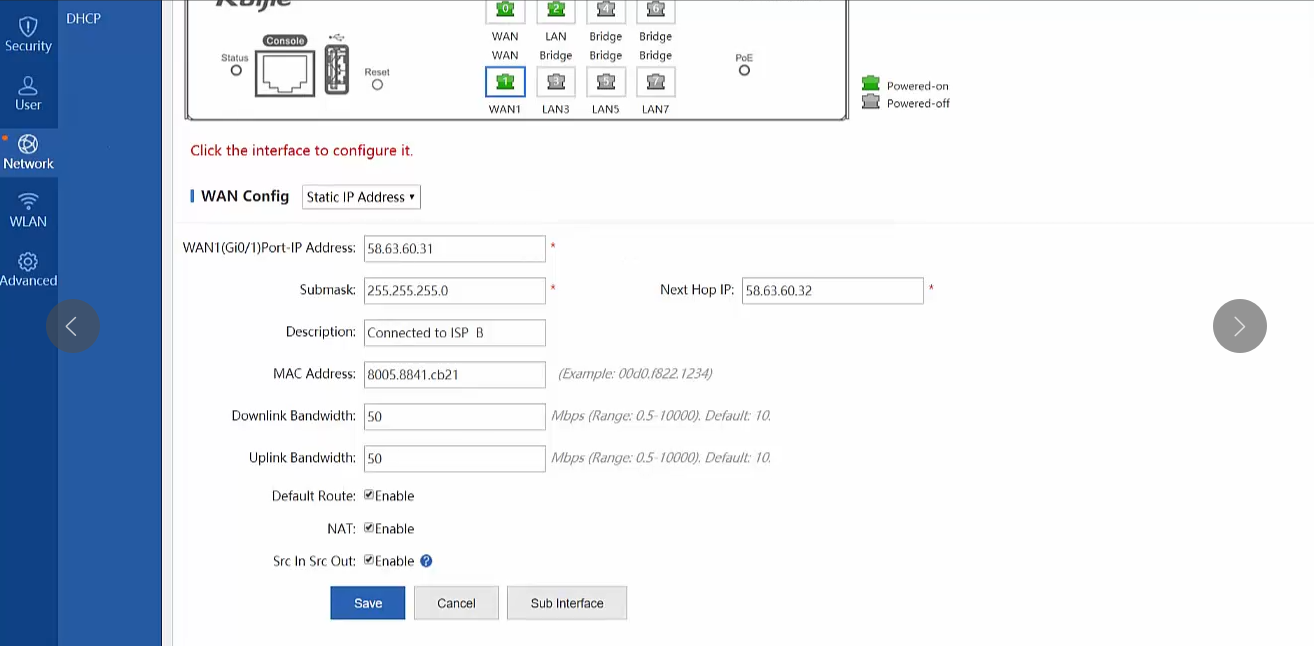Click the Uplink Bandwidth field

point(455,458)
